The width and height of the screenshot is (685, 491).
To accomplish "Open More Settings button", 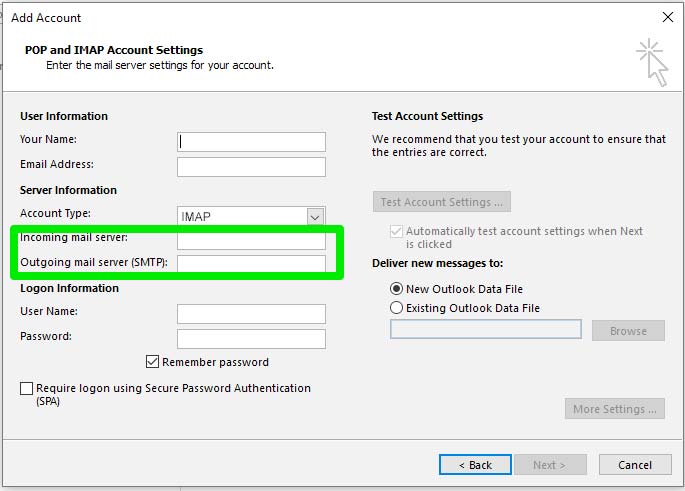I will (615, 408).
